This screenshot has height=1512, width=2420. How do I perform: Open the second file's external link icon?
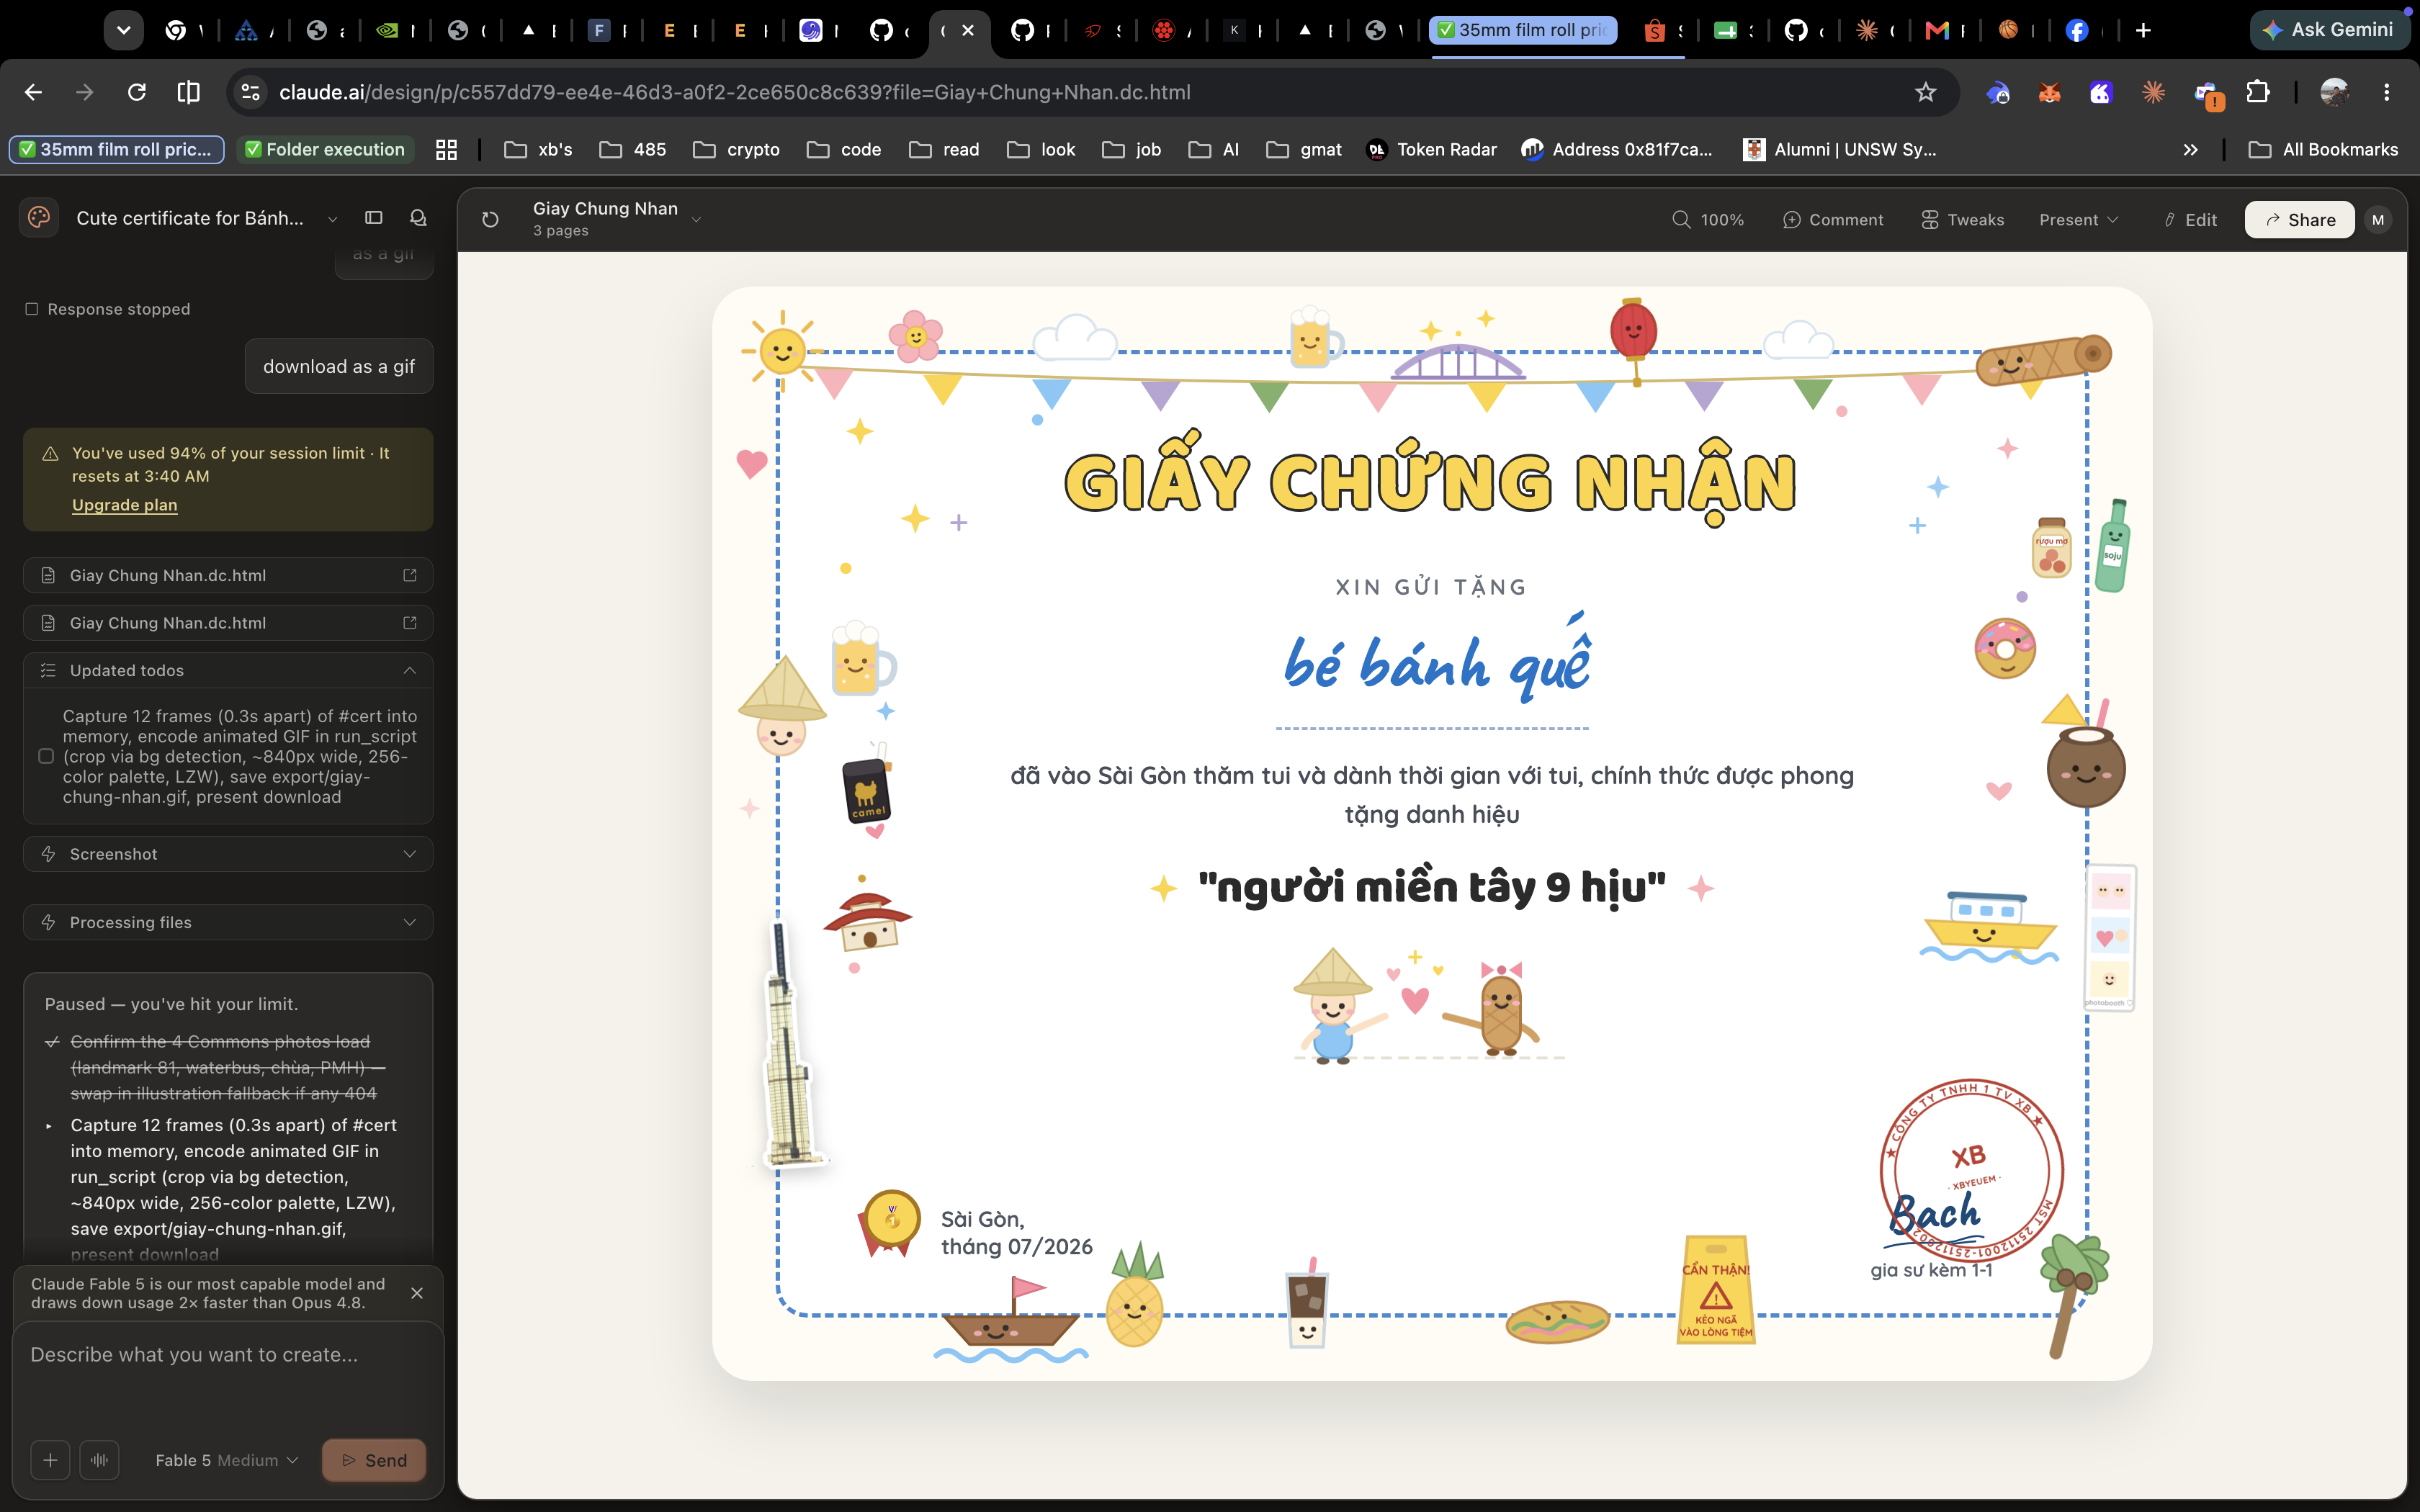pos(409,622)
